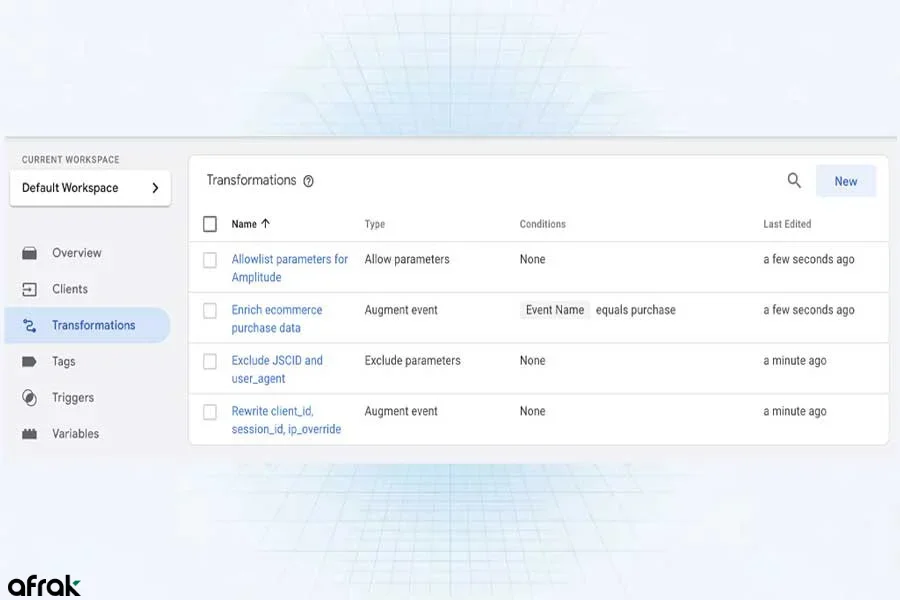Check the Allowlist parameters for Amplitude row
Image resolution: width=900 pixels, height=600 pixels.
tap(210, 260)
